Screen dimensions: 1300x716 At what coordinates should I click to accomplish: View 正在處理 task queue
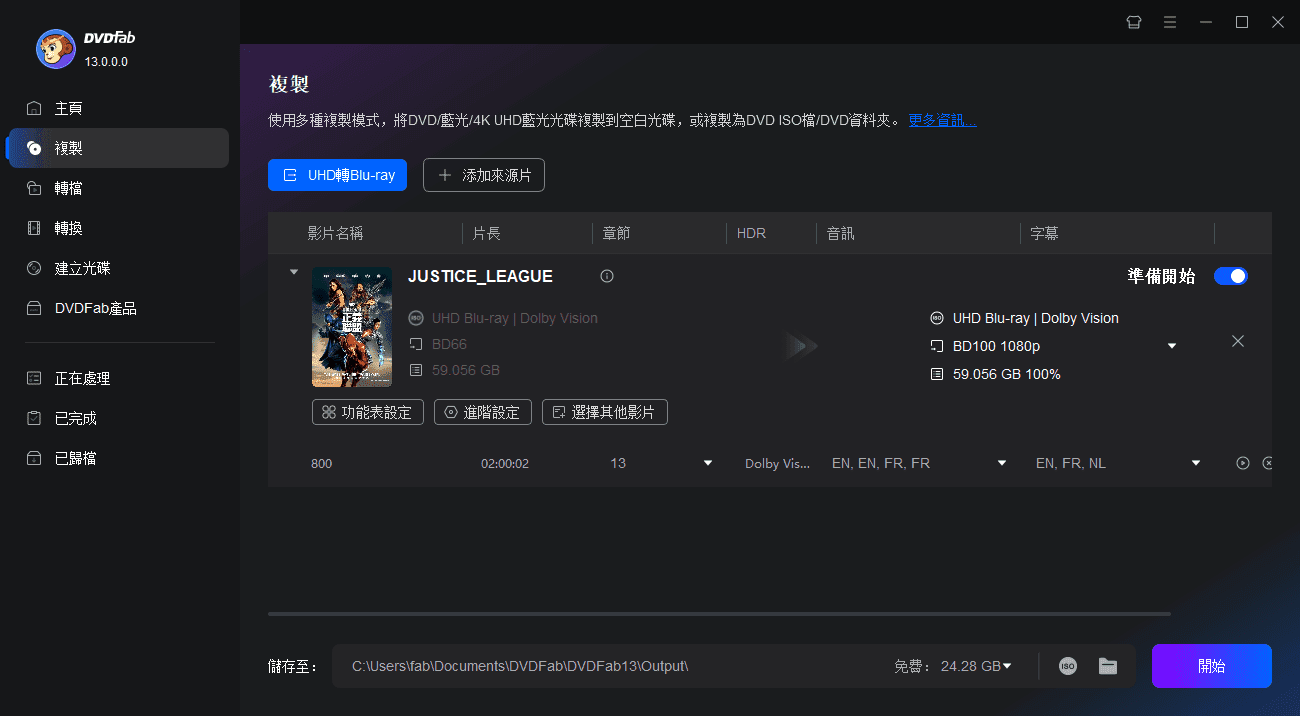pyautogui.click(x=119, y=378)
